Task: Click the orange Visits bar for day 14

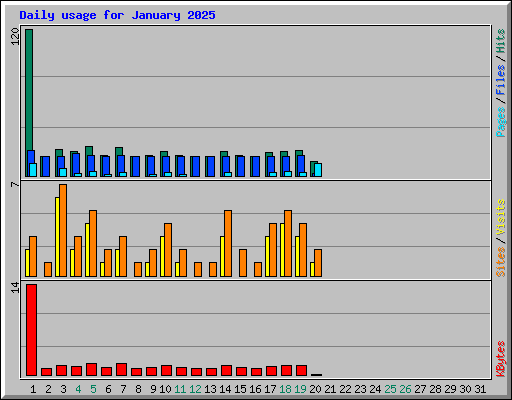Action: (228, 243)
